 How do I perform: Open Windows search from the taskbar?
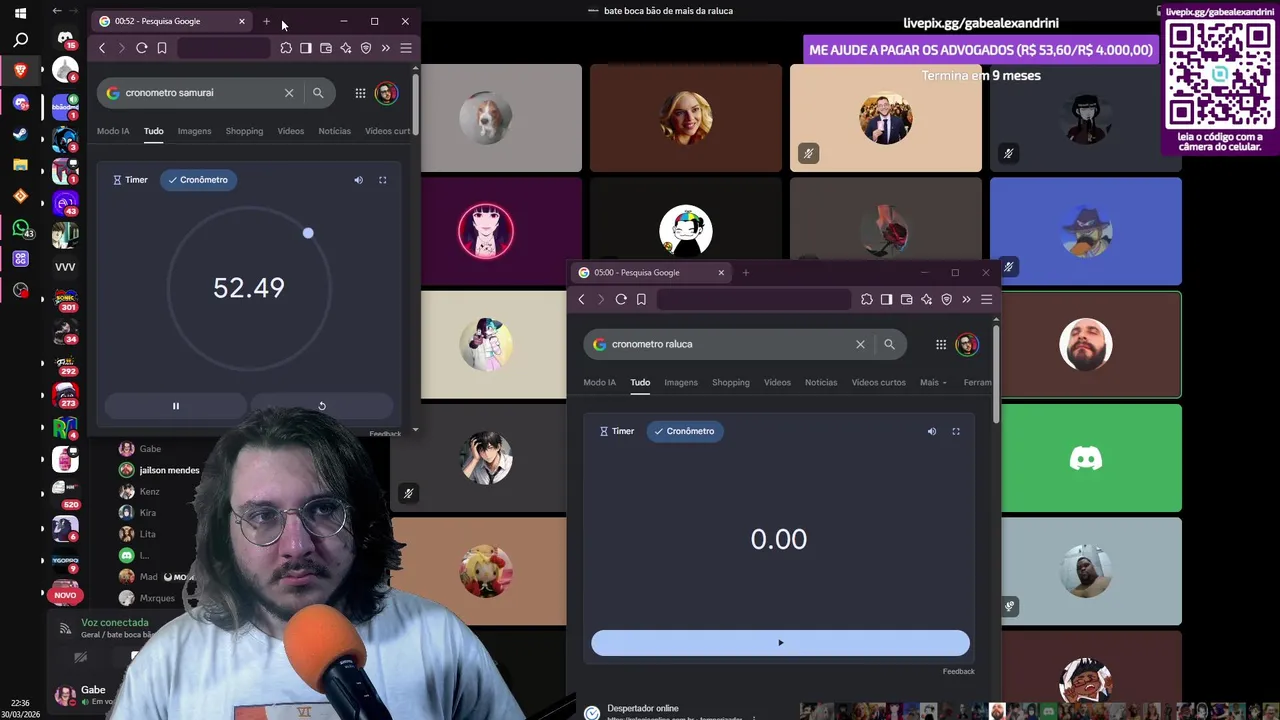point(20,41)
